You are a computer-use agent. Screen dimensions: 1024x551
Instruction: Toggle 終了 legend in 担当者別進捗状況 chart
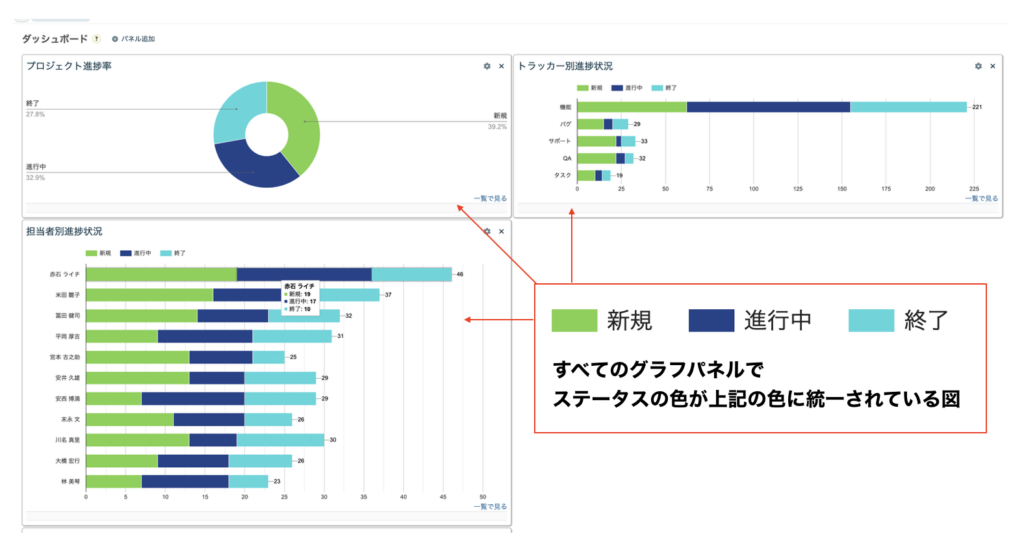[x=173, y=253]
